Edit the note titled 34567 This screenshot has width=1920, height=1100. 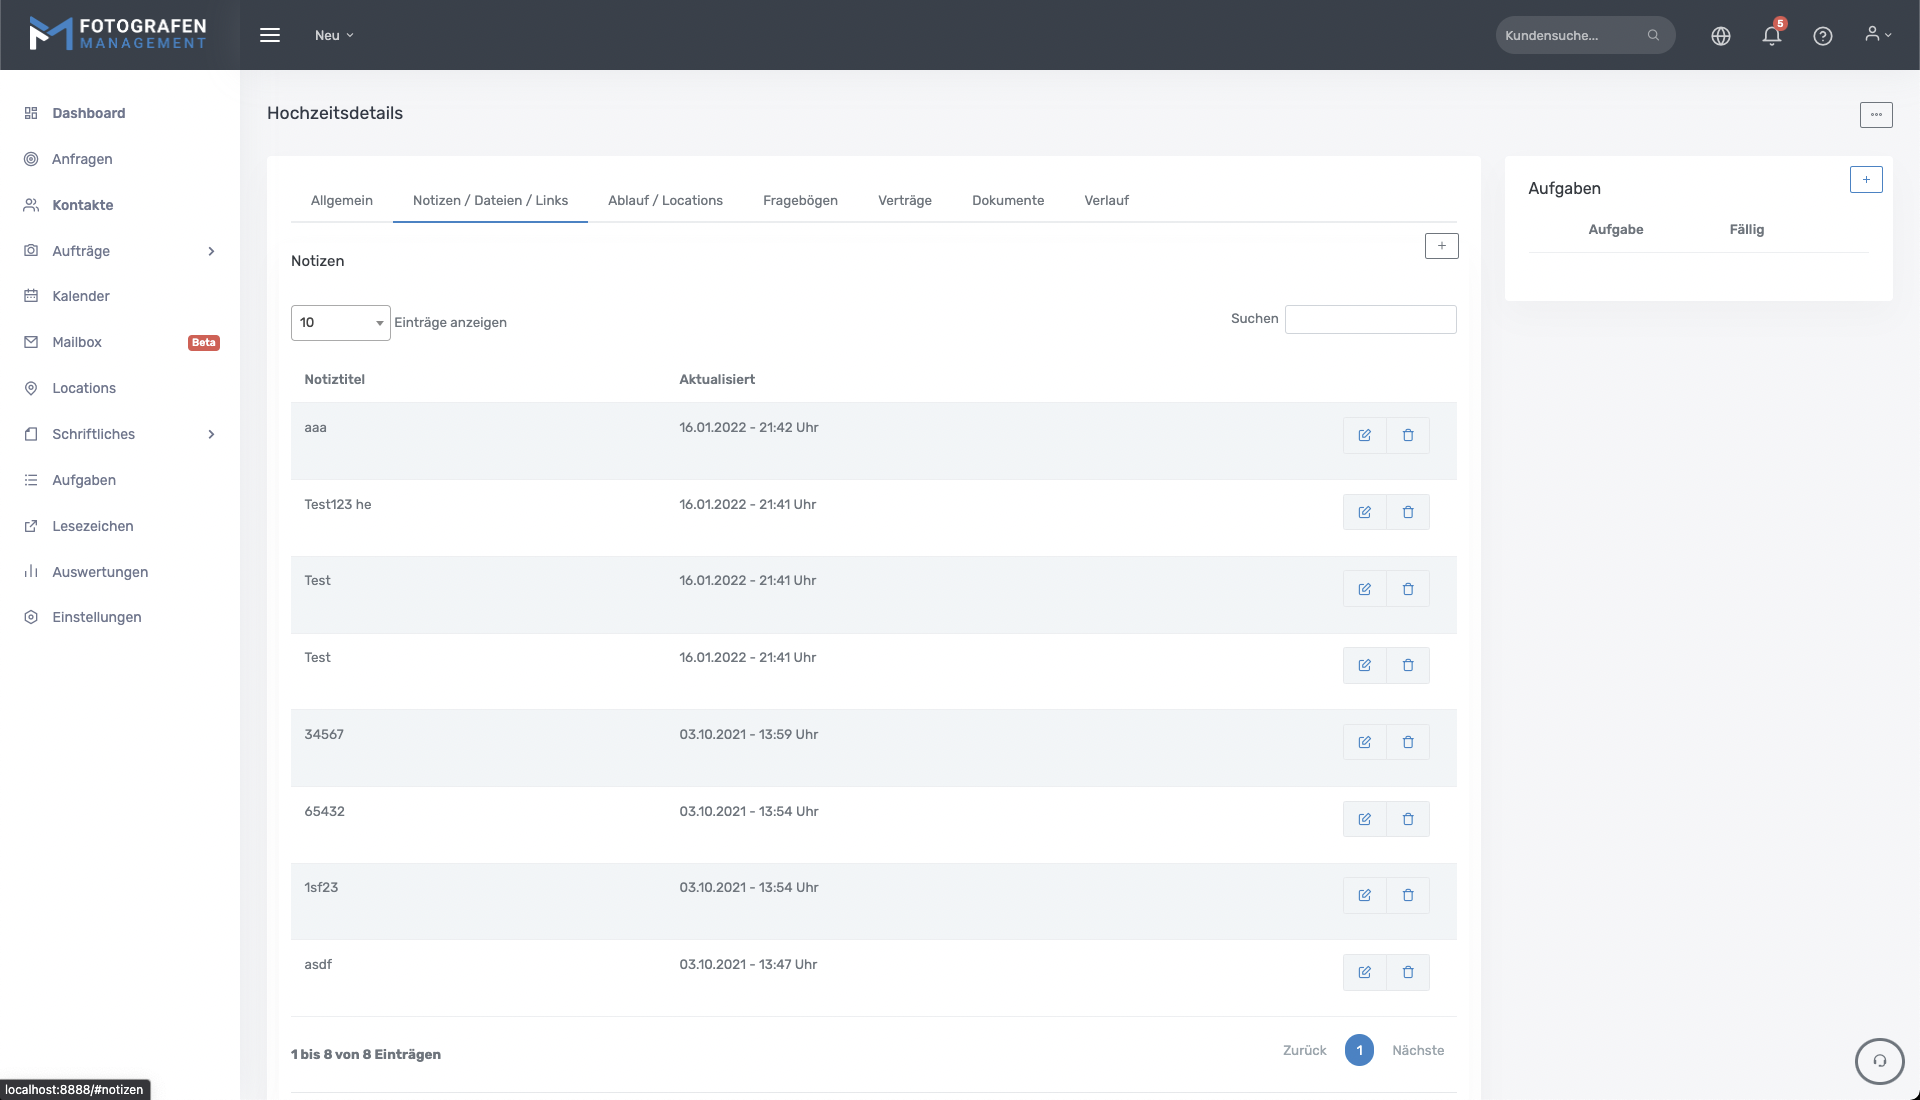tap(1364, 742)
